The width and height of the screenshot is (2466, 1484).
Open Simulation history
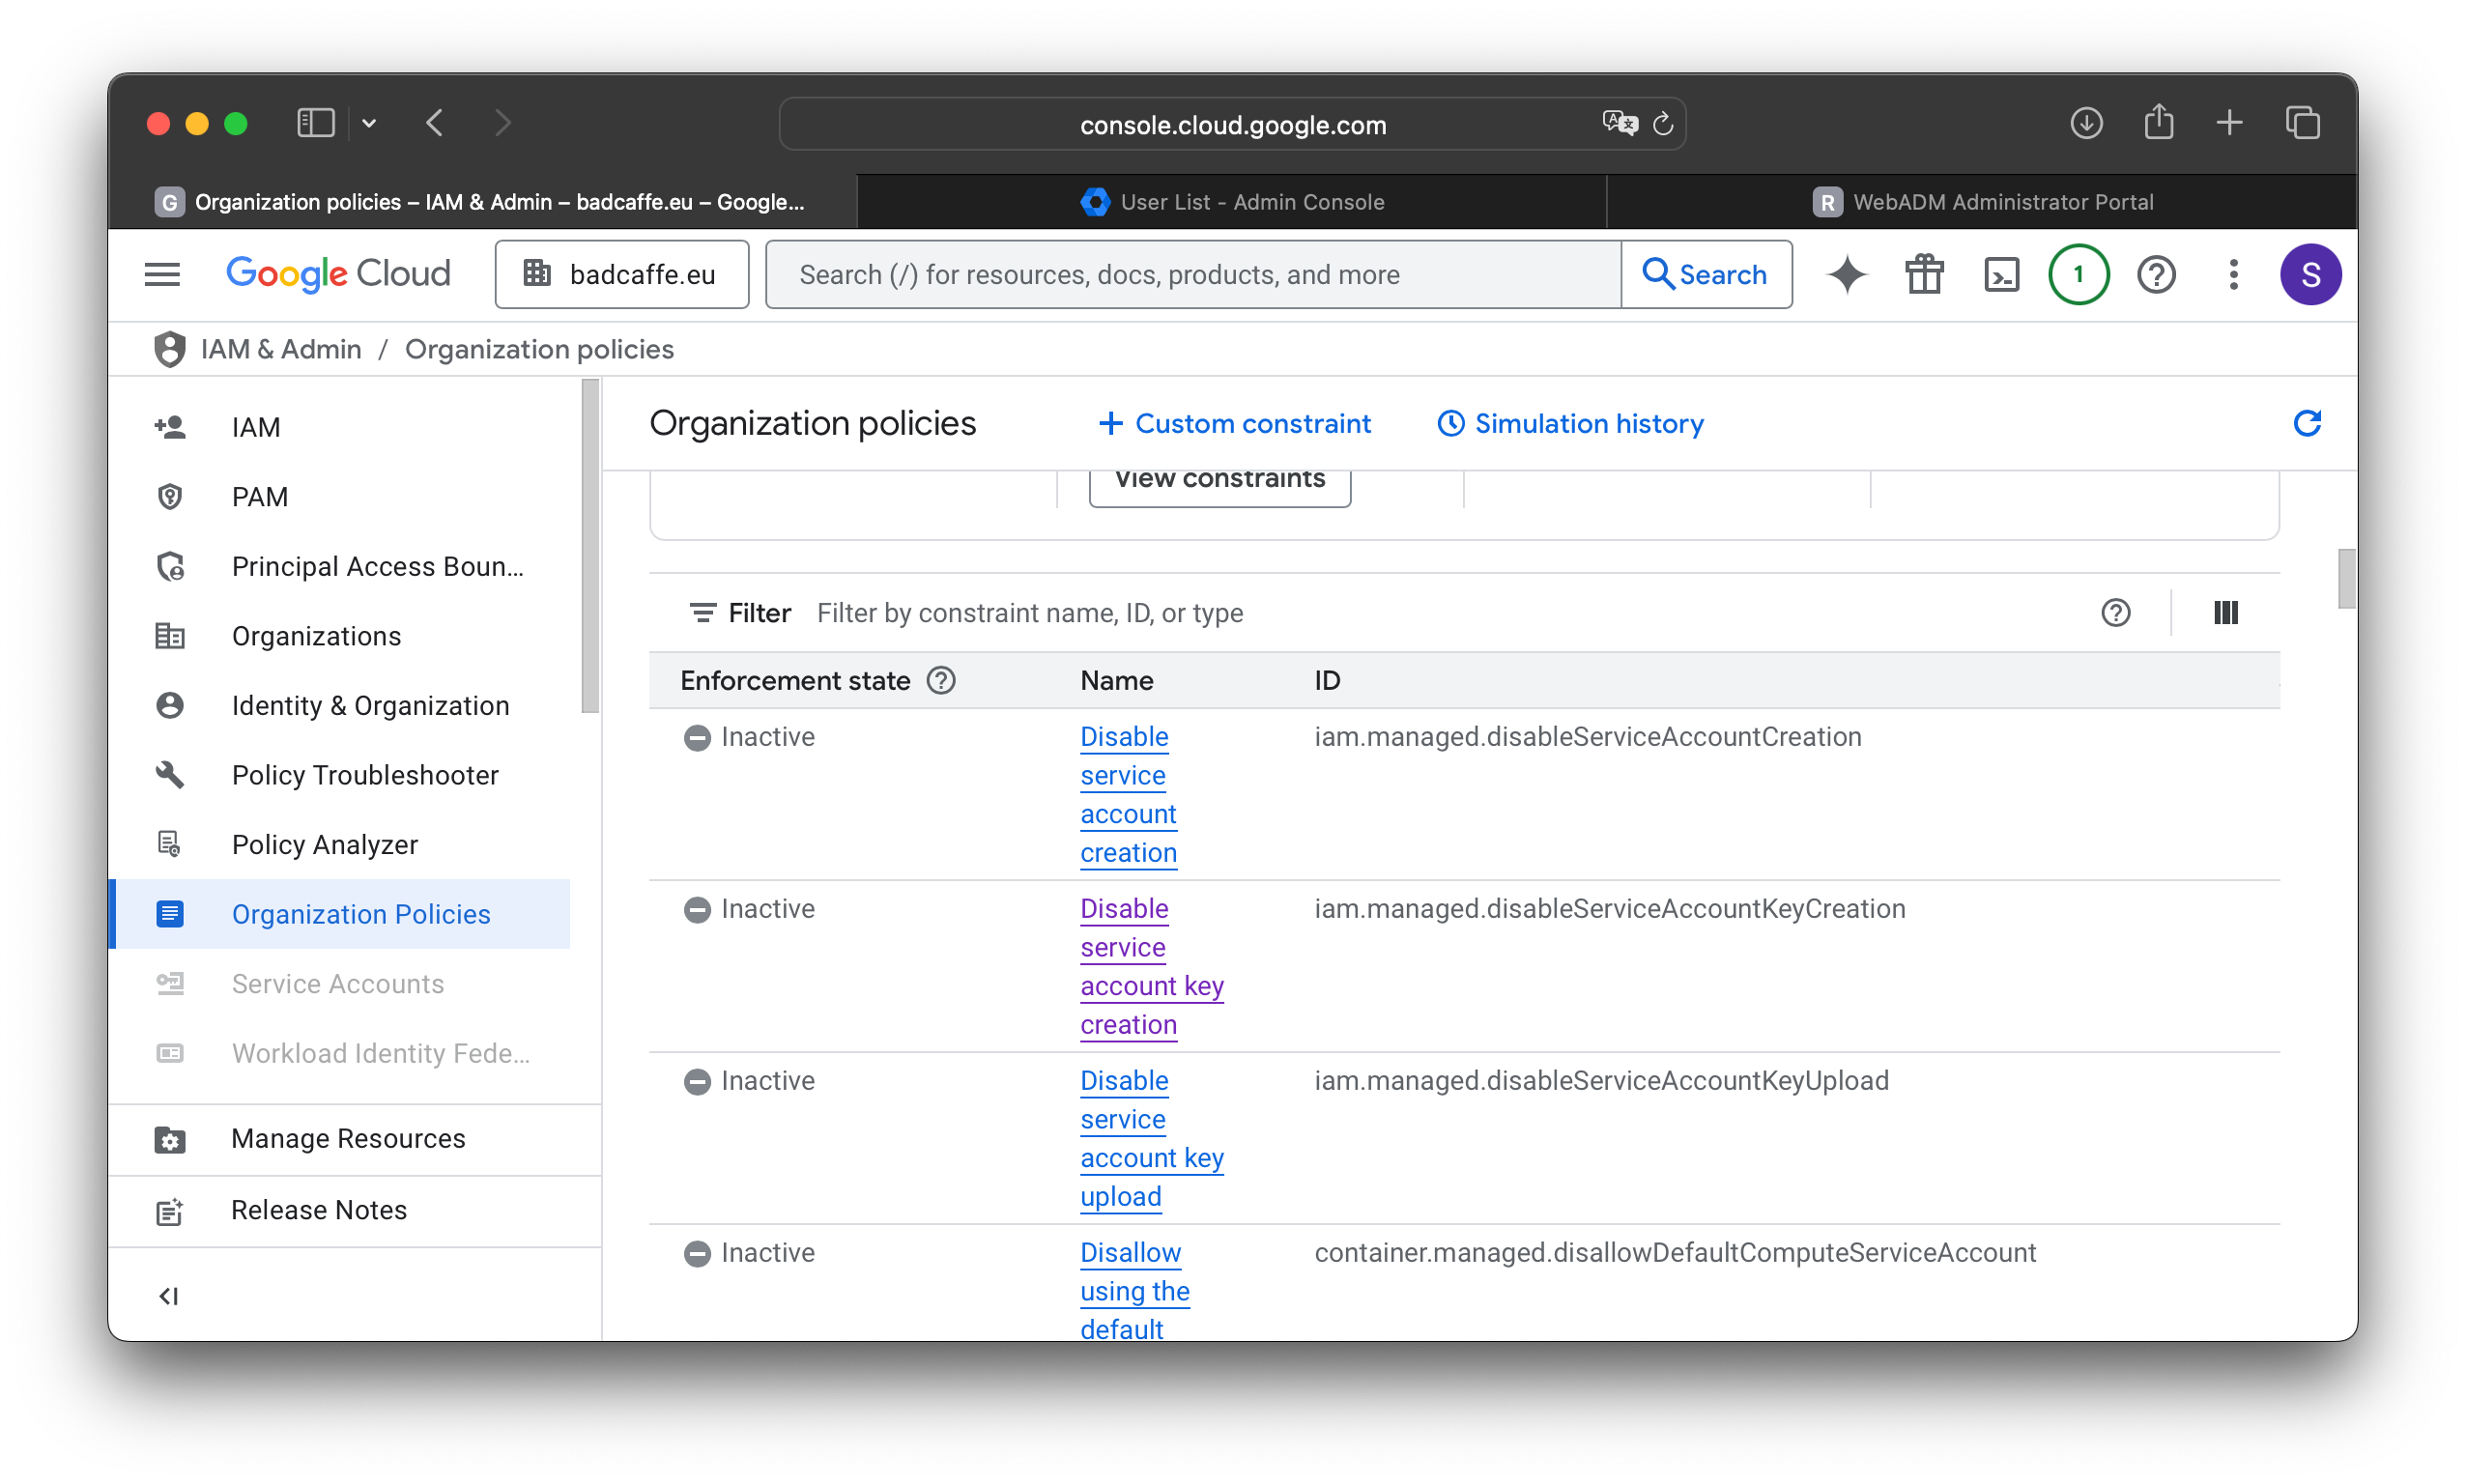tap(1569, 423)
